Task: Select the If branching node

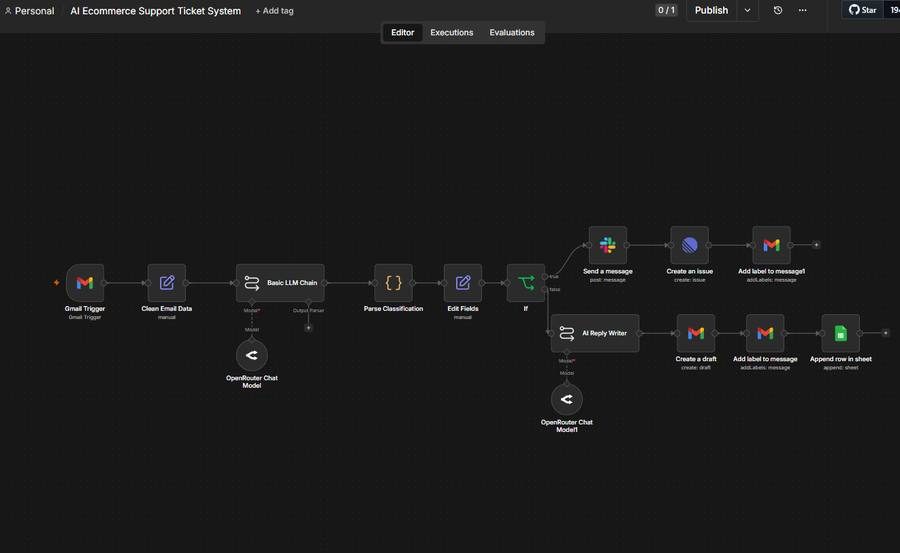Action: pos(526,283)
